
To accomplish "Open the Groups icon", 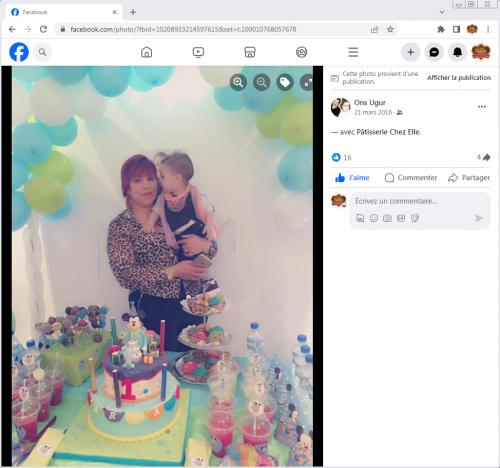I will [x=302, y=52].
